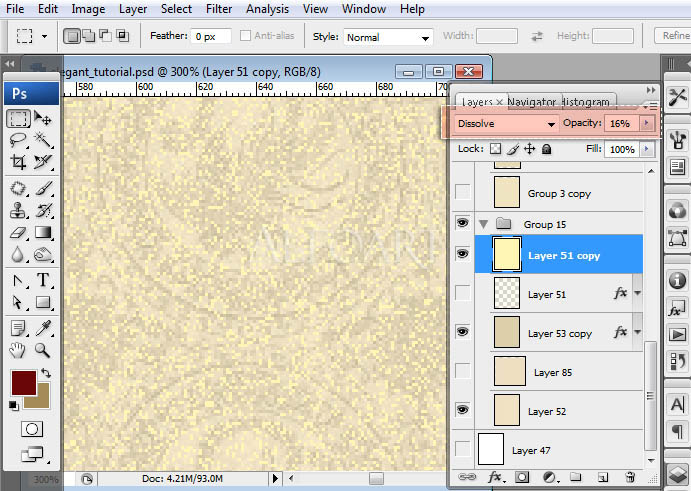Activate the Crop tool
Image resolution: width=691 pixels, height=491 pixels.
pyautogui.click(x=19, y=162)
